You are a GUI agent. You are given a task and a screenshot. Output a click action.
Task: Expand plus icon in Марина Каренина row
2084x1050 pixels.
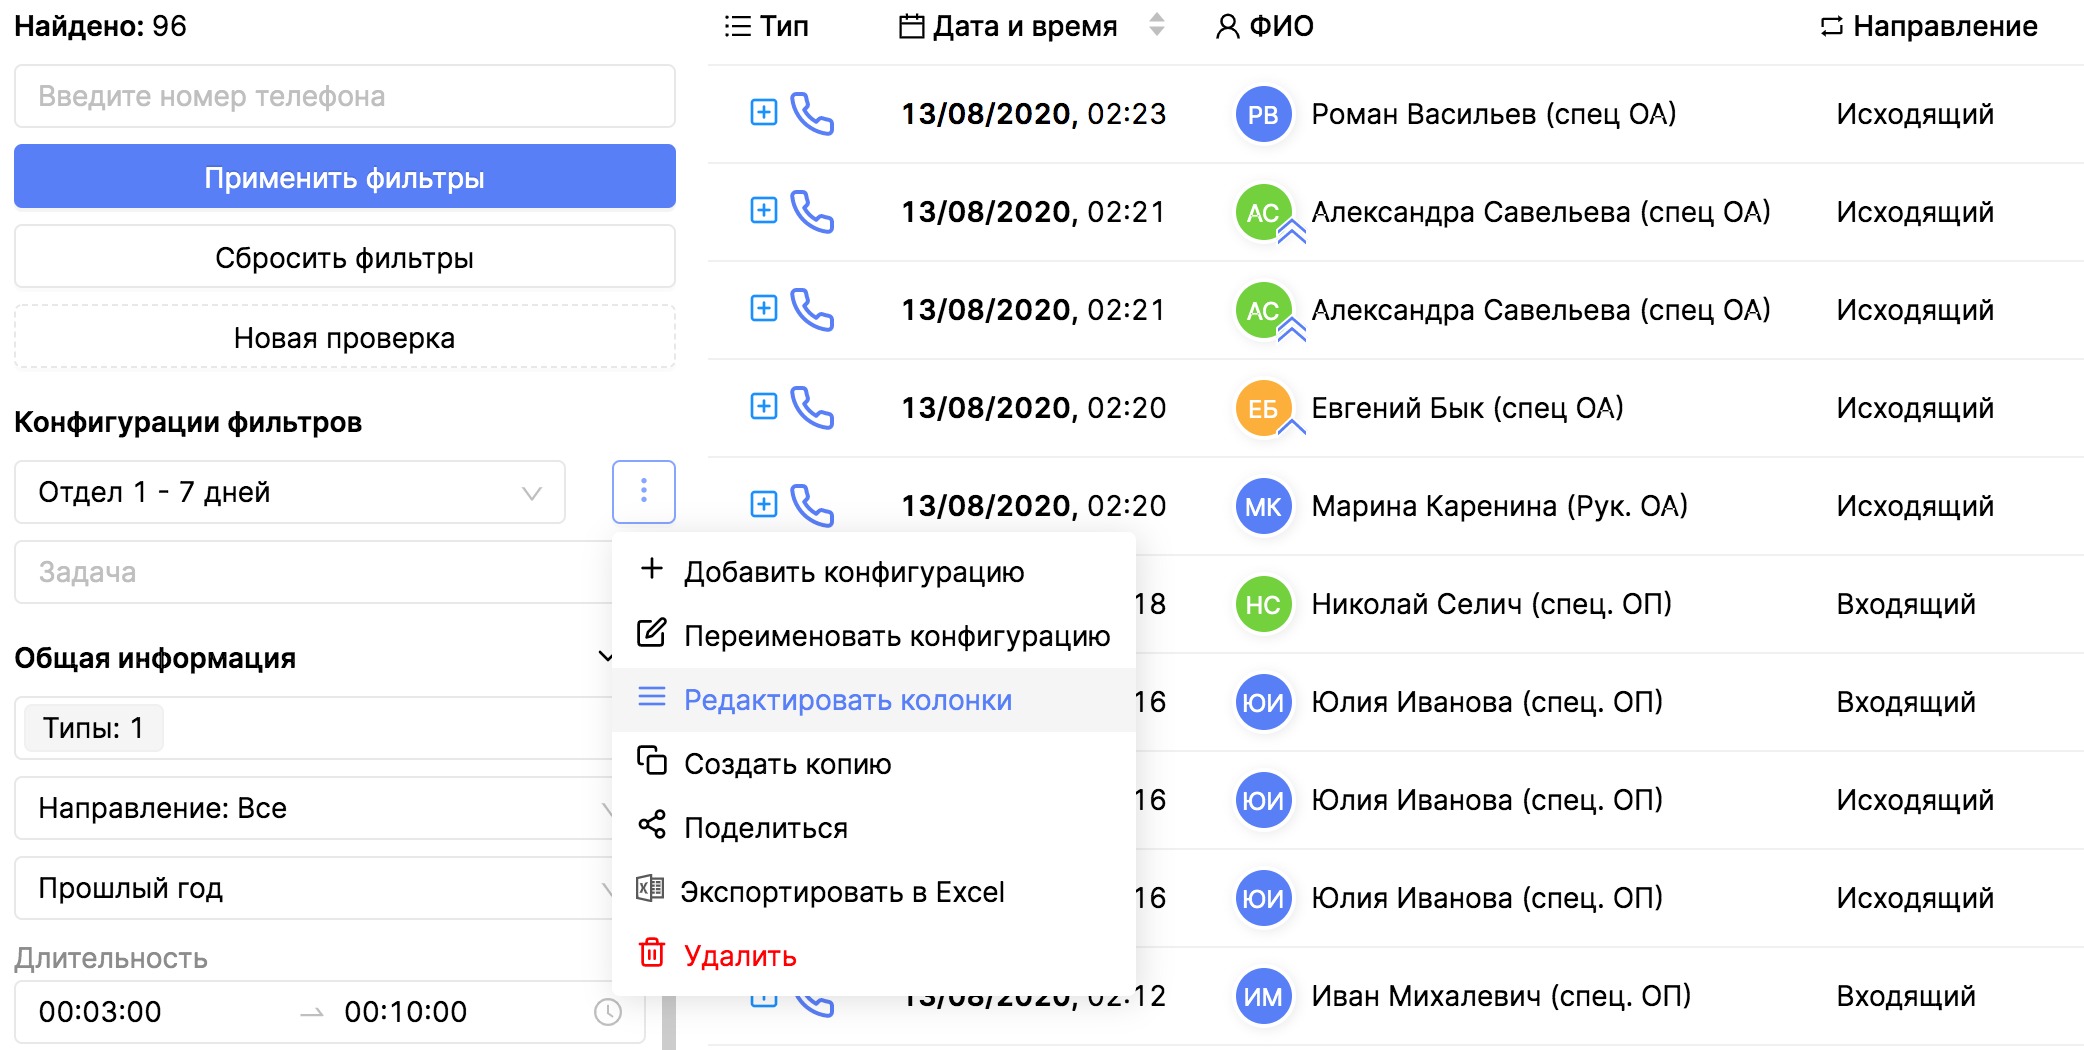(x=763, y=505)
